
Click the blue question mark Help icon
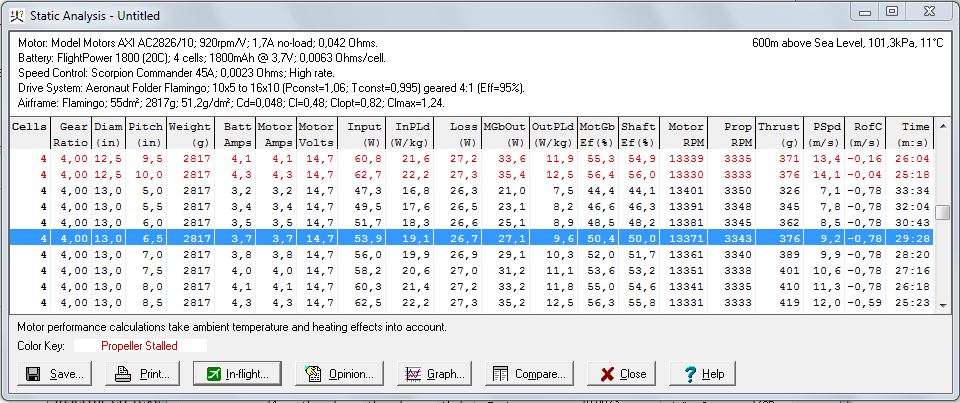point(689,374)
